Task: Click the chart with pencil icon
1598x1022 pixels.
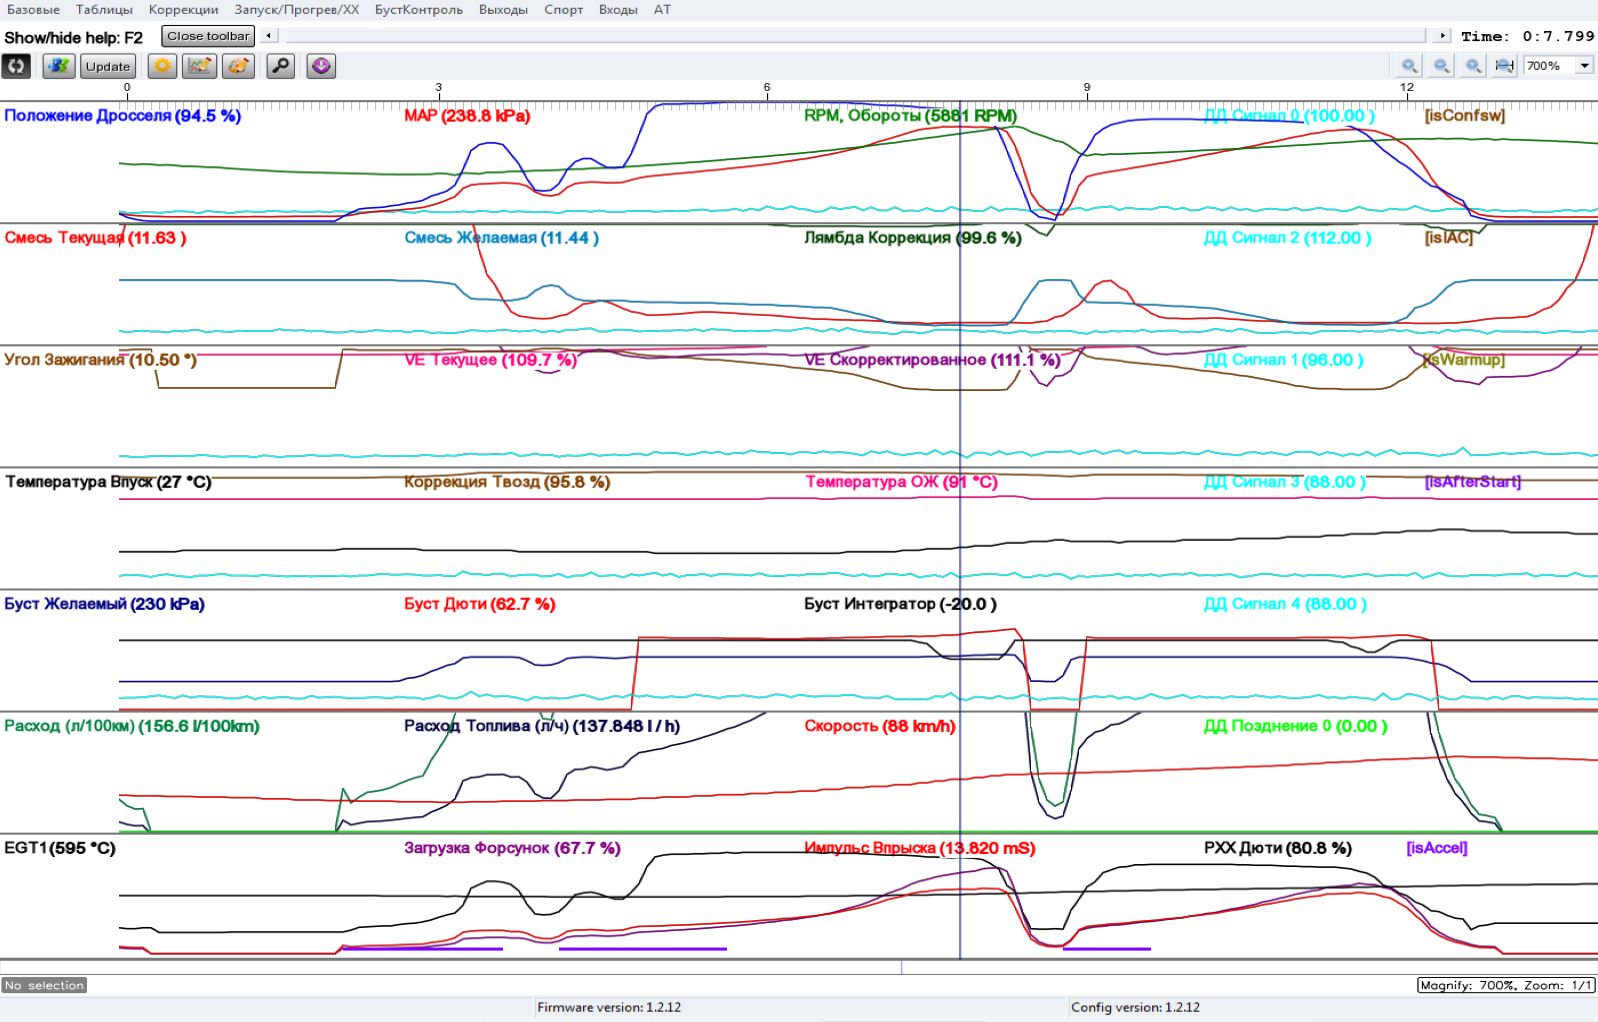Action: pos(200,66)
